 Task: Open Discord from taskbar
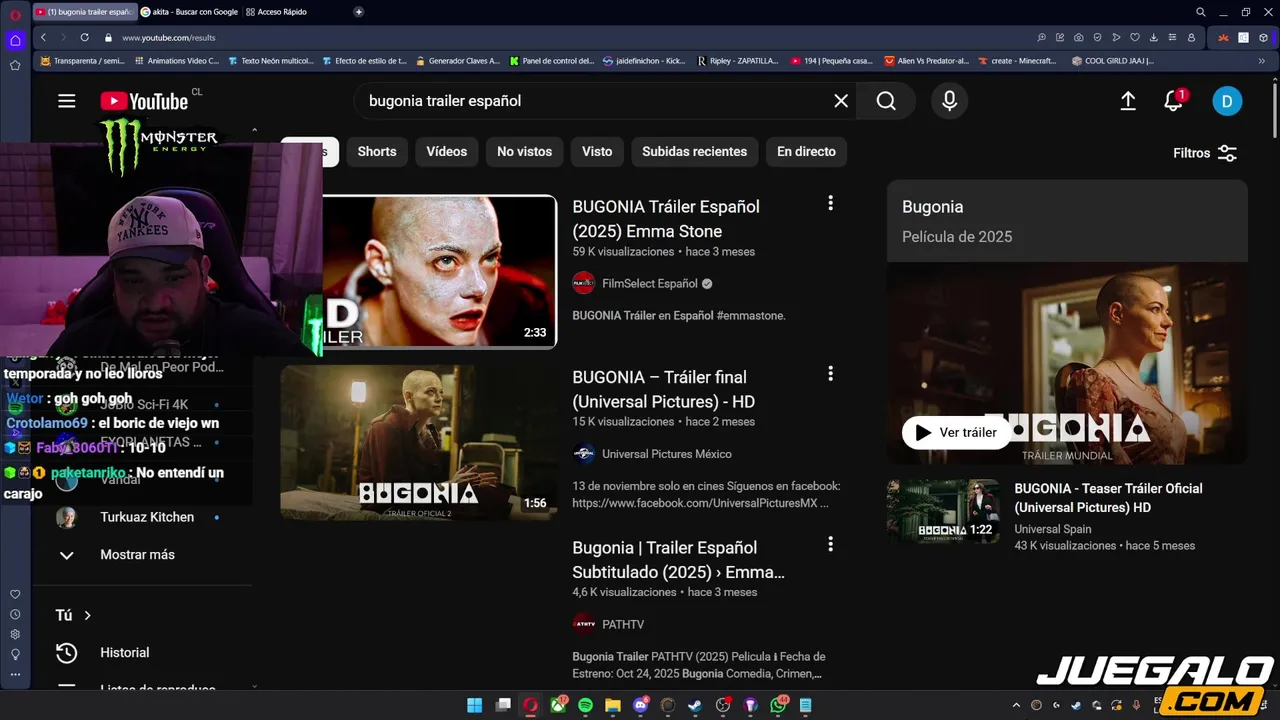641,705
